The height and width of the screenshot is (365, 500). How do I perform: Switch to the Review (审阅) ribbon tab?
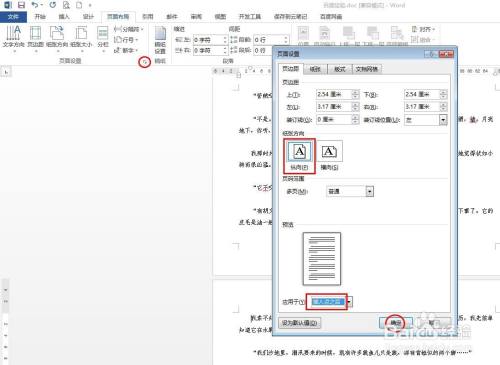[196, 17]
